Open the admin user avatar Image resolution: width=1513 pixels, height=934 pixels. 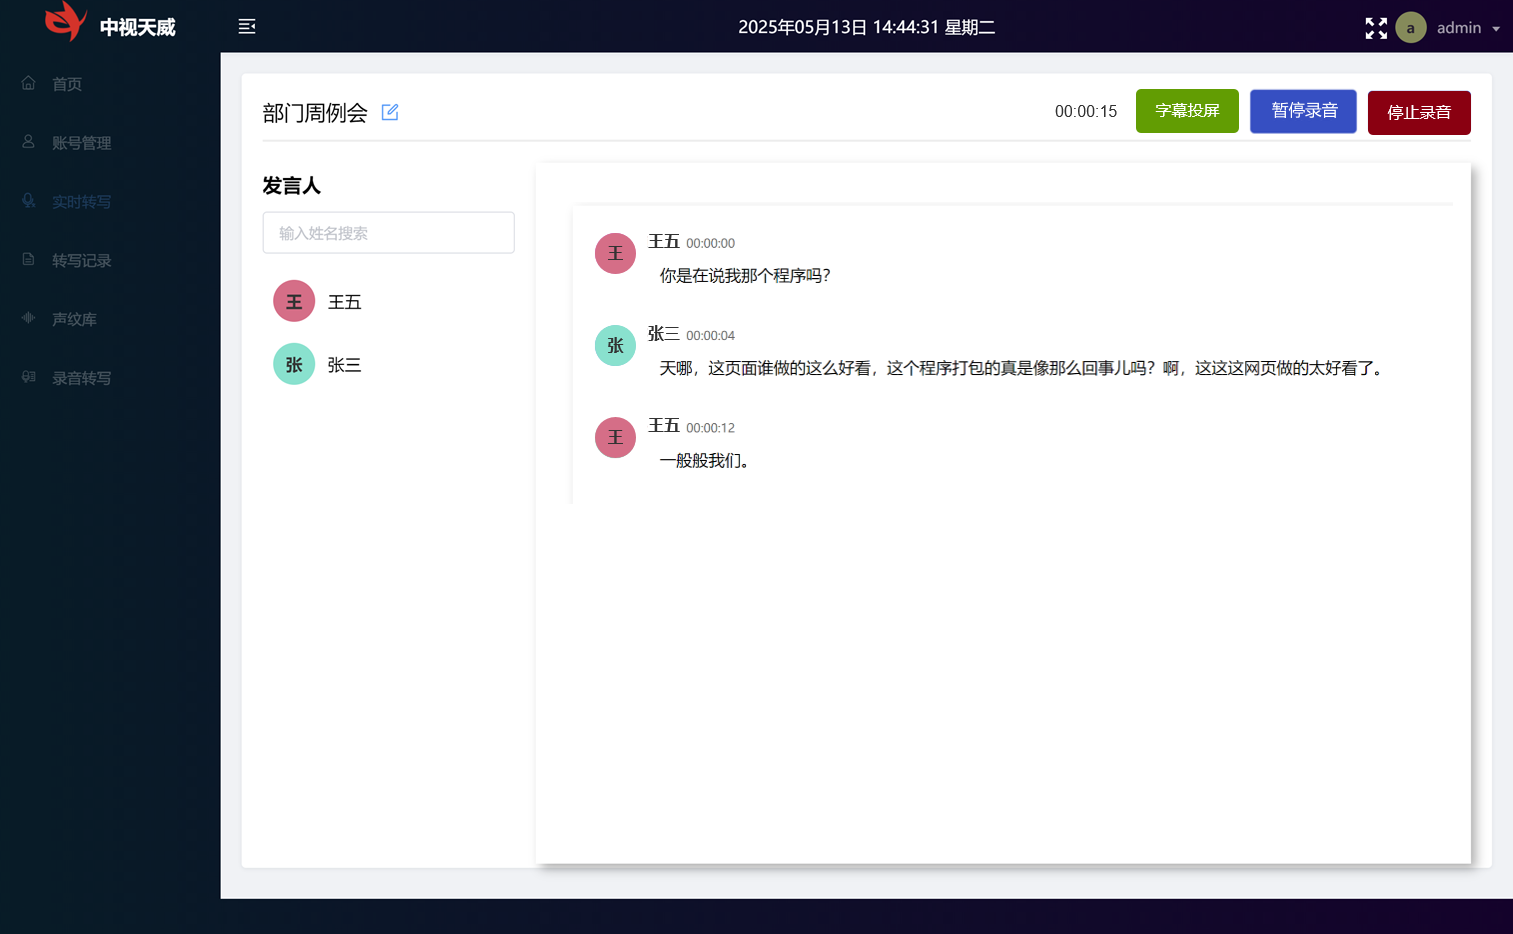(x=1411, y=27)
